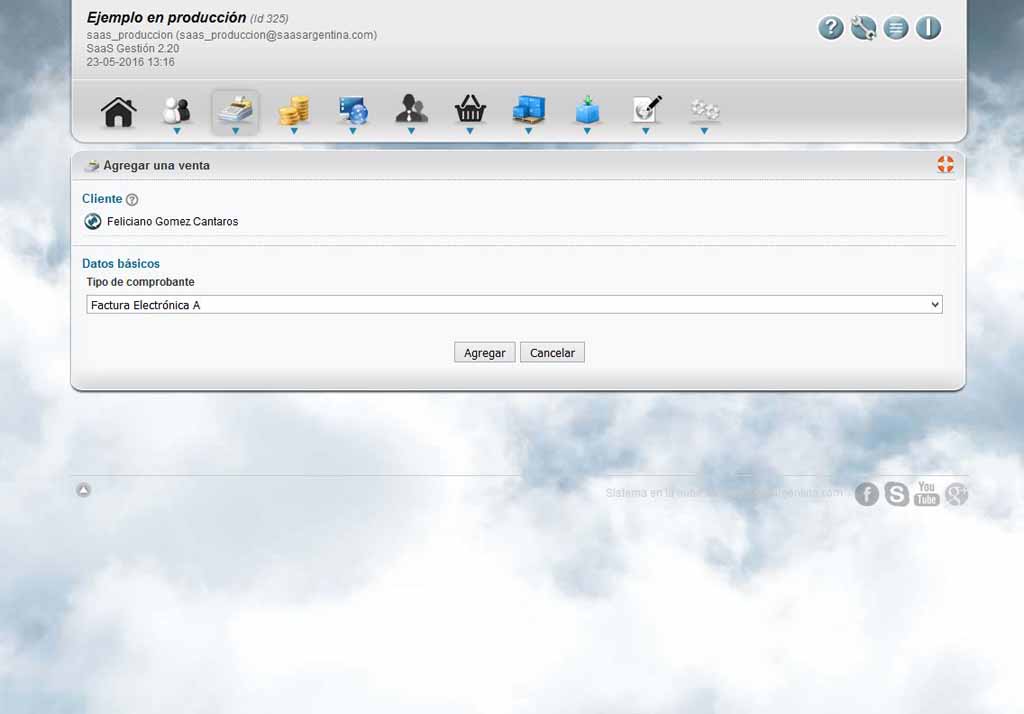Click the round power button in header
This screenshot has height=714, width=1024.
click(928, 28)
